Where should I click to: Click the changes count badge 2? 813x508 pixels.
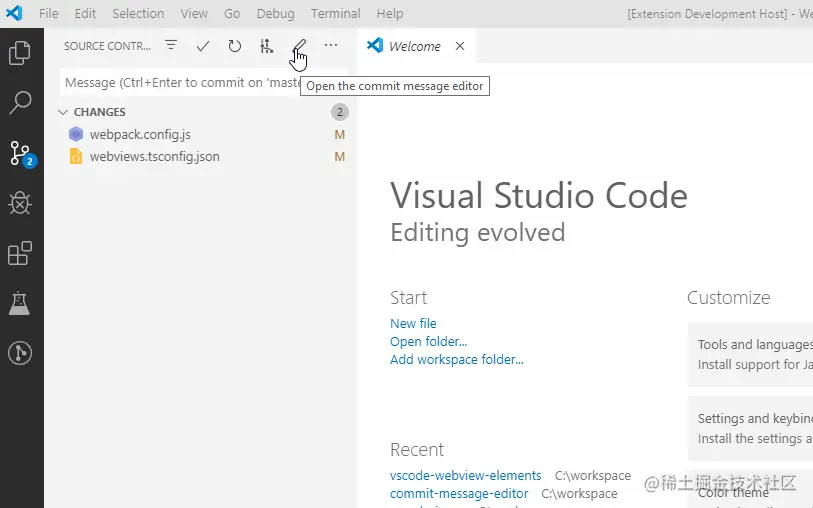340,112
